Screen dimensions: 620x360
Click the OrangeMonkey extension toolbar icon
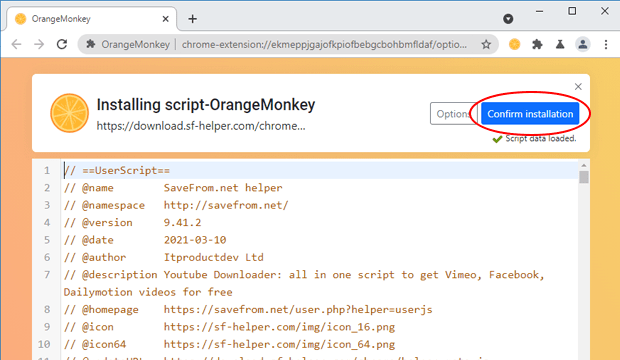coord(514,44)
